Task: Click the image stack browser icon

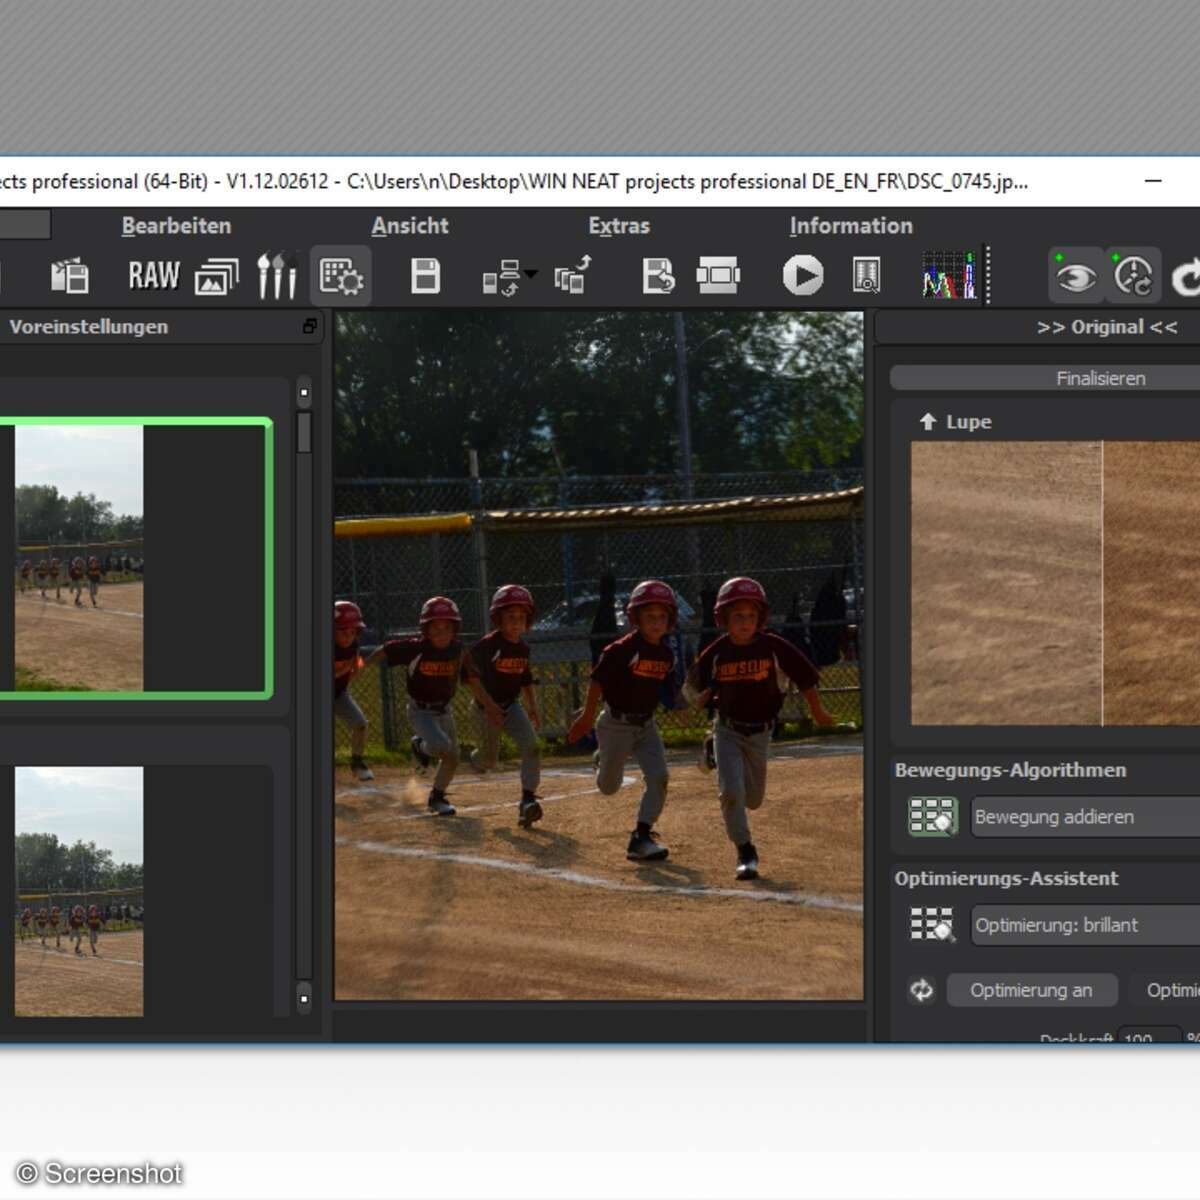Action: (217, 276)
